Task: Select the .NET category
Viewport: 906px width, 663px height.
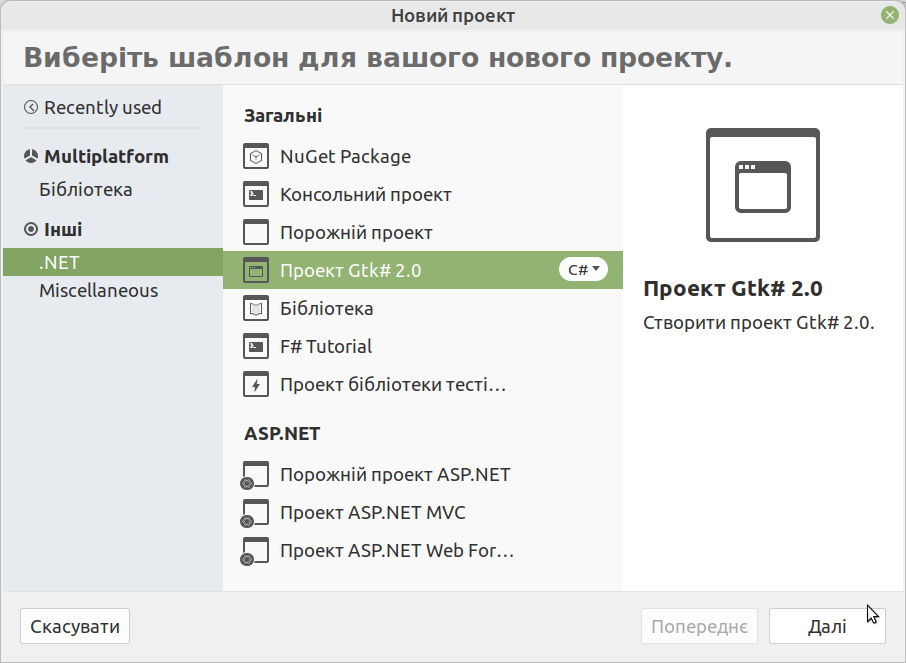Action: tap(113, 262)
